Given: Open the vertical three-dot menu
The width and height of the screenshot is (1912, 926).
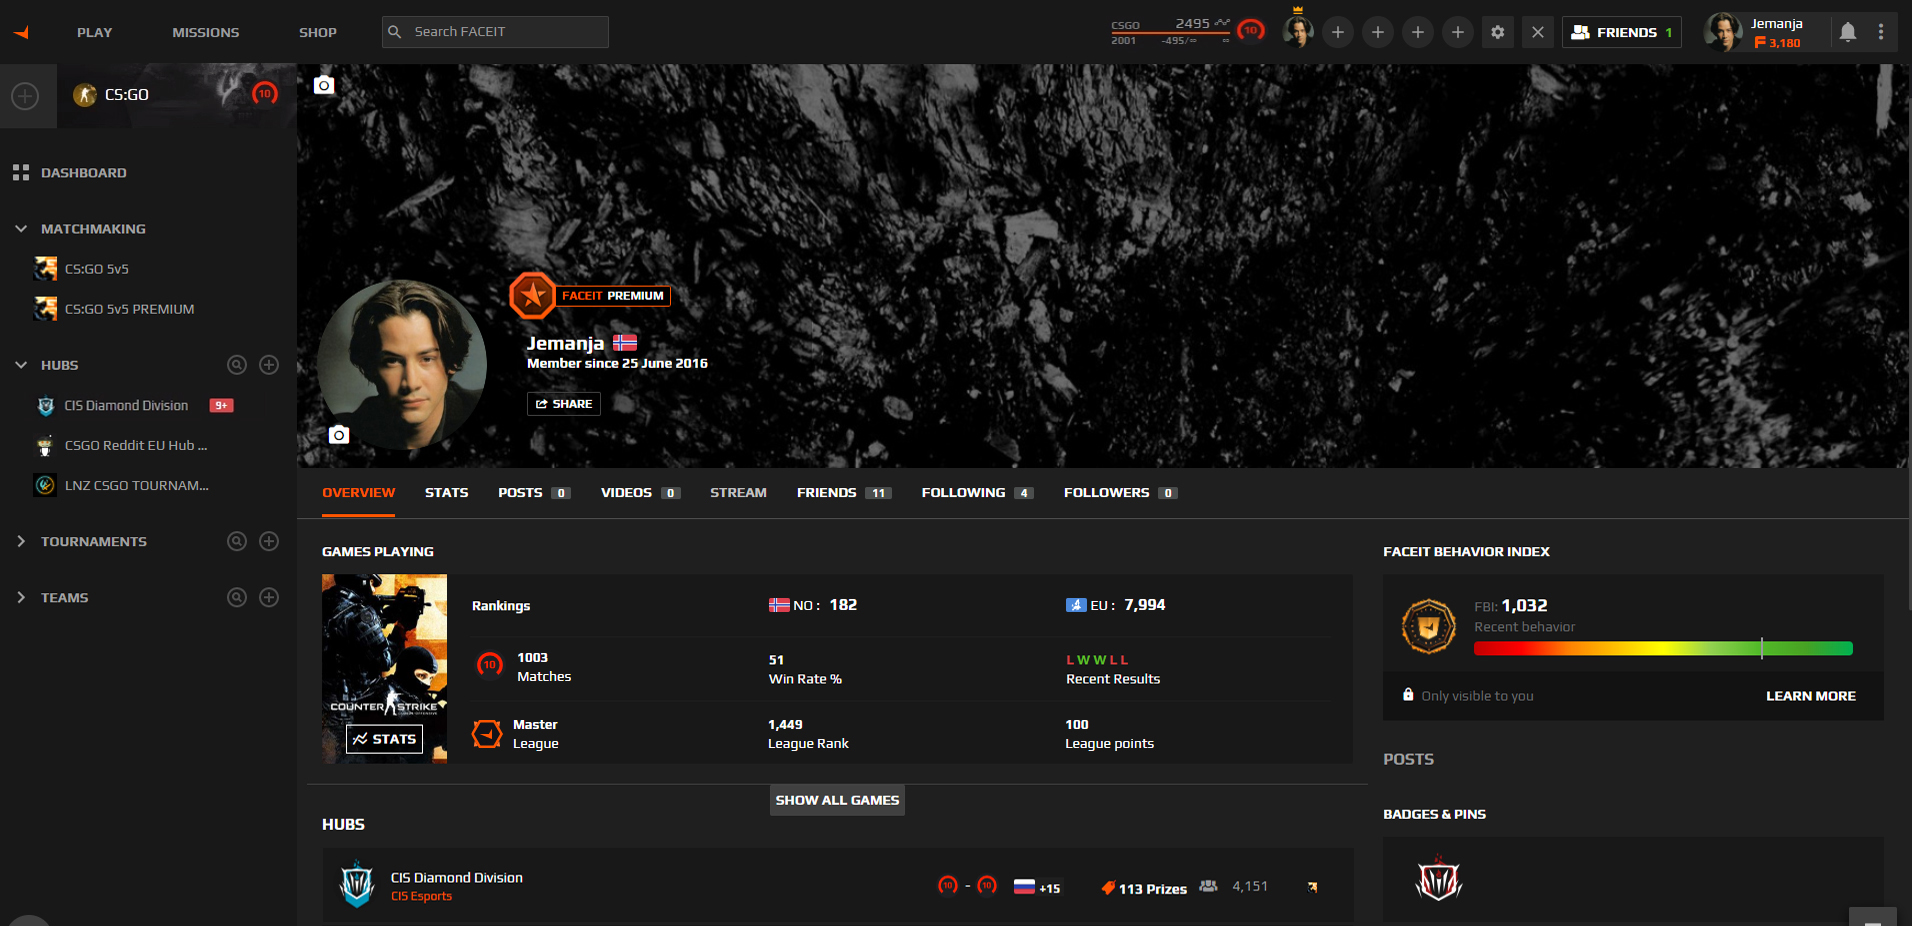Looking at the screenshot, I should (1881, 32).
